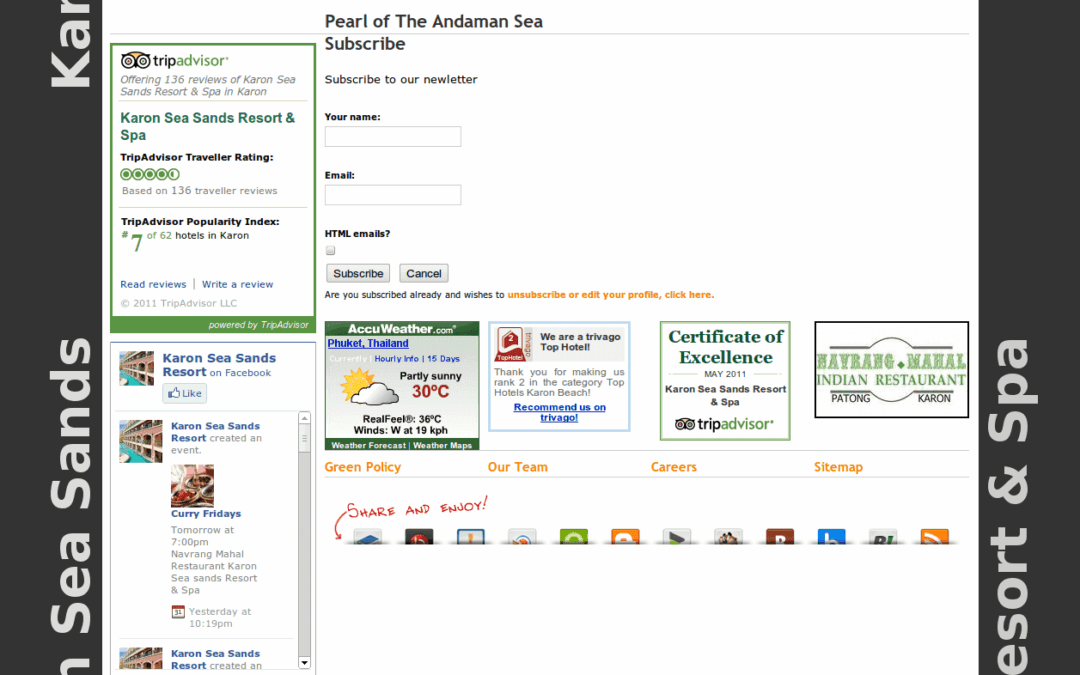Click the grey share icon with orange-blue circle
The height and width of the screenshot is (675, 1080).
pyautogui.click(x=522, y=537)
